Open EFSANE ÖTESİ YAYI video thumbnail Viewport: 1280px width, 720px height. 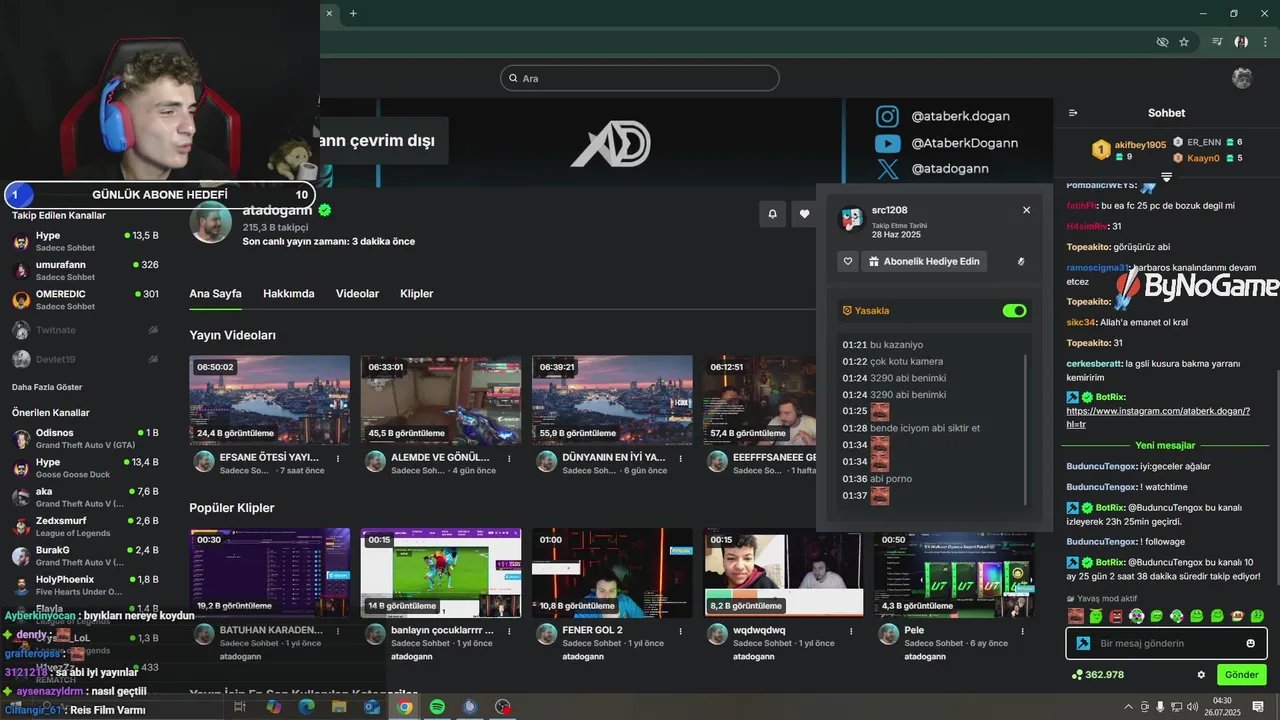point(270,400)
